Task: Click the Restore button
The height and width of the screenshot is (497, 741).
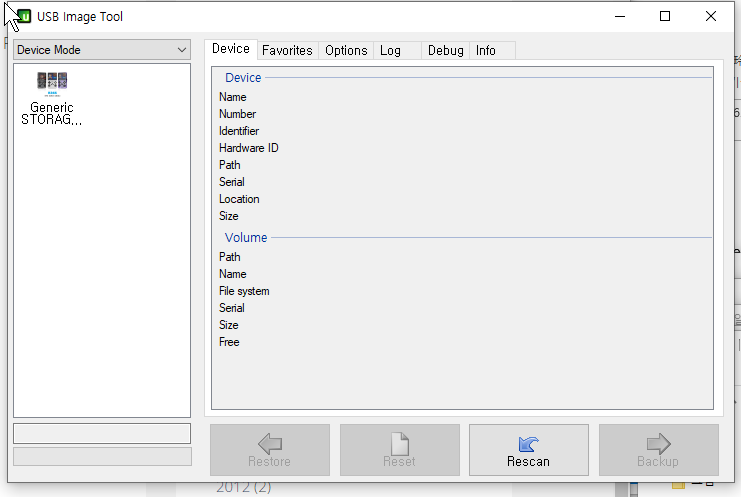Action: pyautogui.click(x=270, y=450)
